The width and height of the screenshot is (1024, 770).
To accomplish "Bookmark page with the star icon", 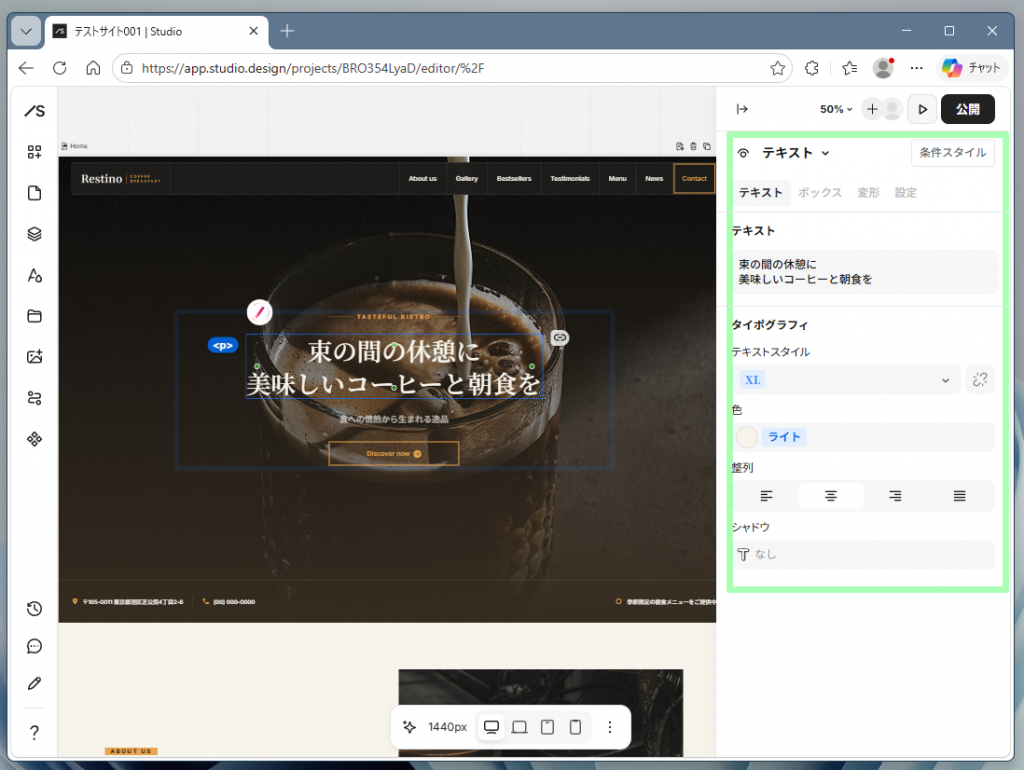I will pyautogui.click(x=777, y=68).
